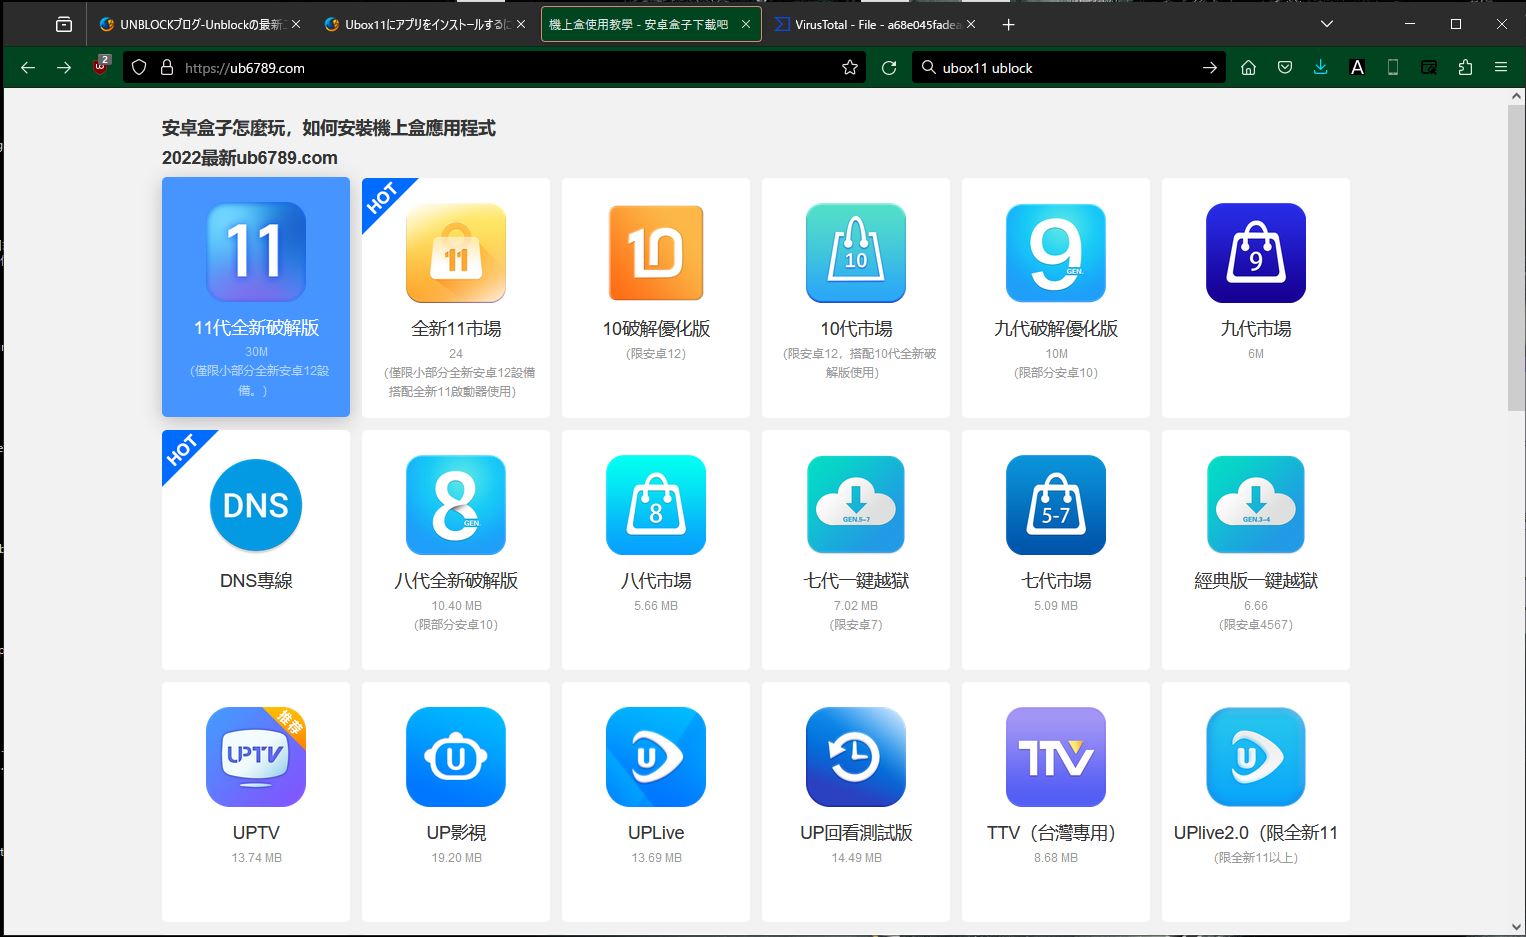Go forward to the next page
This screenshot has width=1526, height=937.
64,68
